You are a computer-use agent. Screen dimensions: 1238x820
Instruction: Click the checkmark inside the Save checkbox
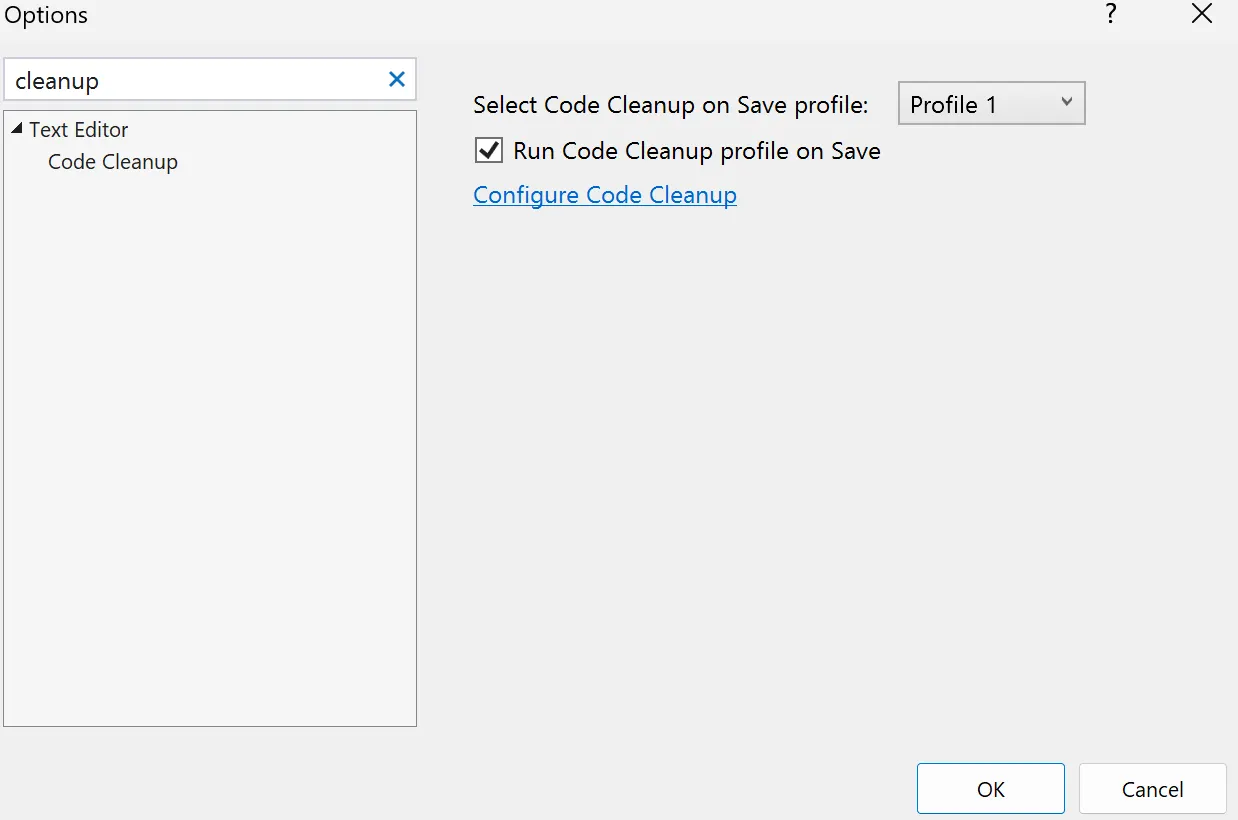(488, 150)
